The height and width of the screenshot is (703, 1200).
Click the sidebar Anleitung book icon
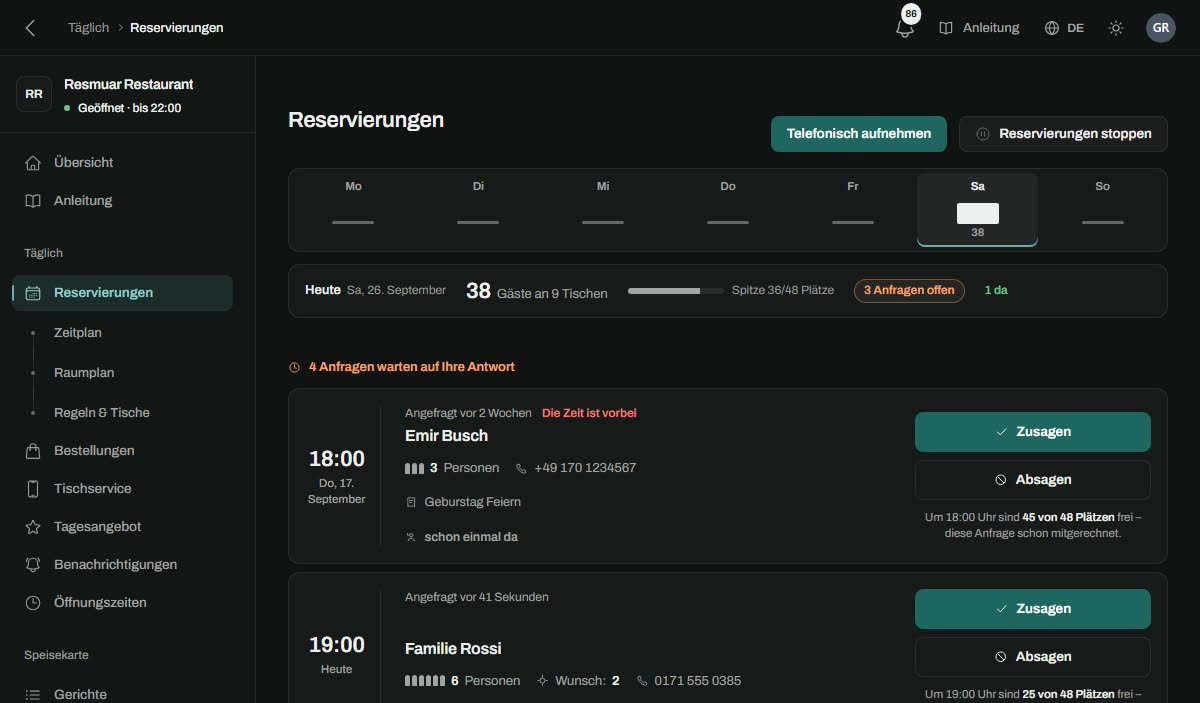tap(33, 200)
